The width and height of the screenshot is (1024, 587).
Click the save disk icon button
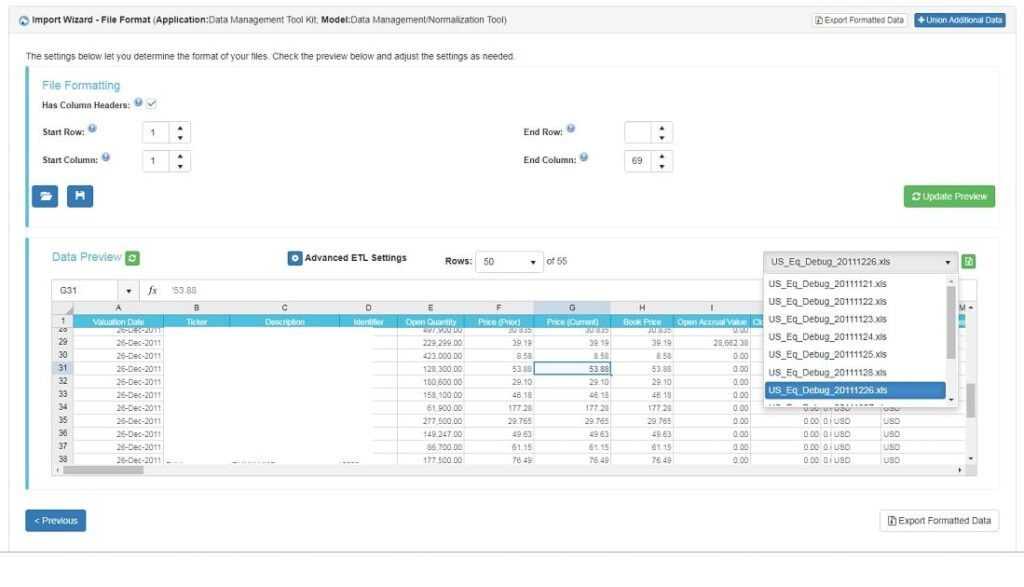tap(80, 197)
